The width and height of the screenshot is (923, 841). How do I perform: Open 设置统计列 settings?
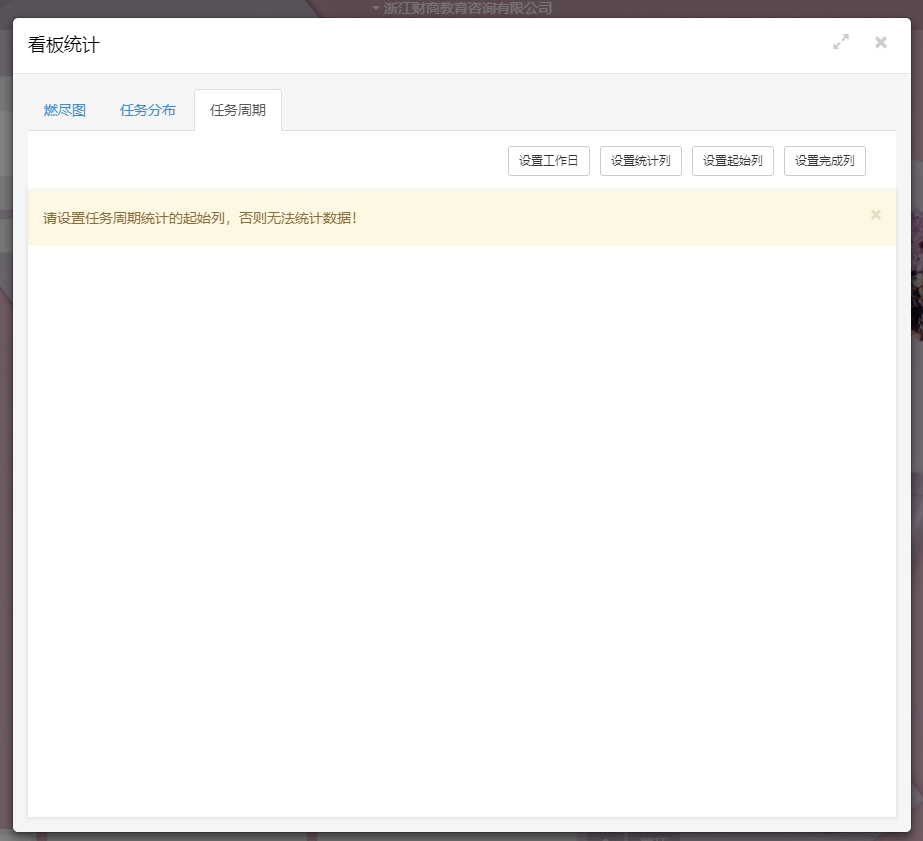640,160
